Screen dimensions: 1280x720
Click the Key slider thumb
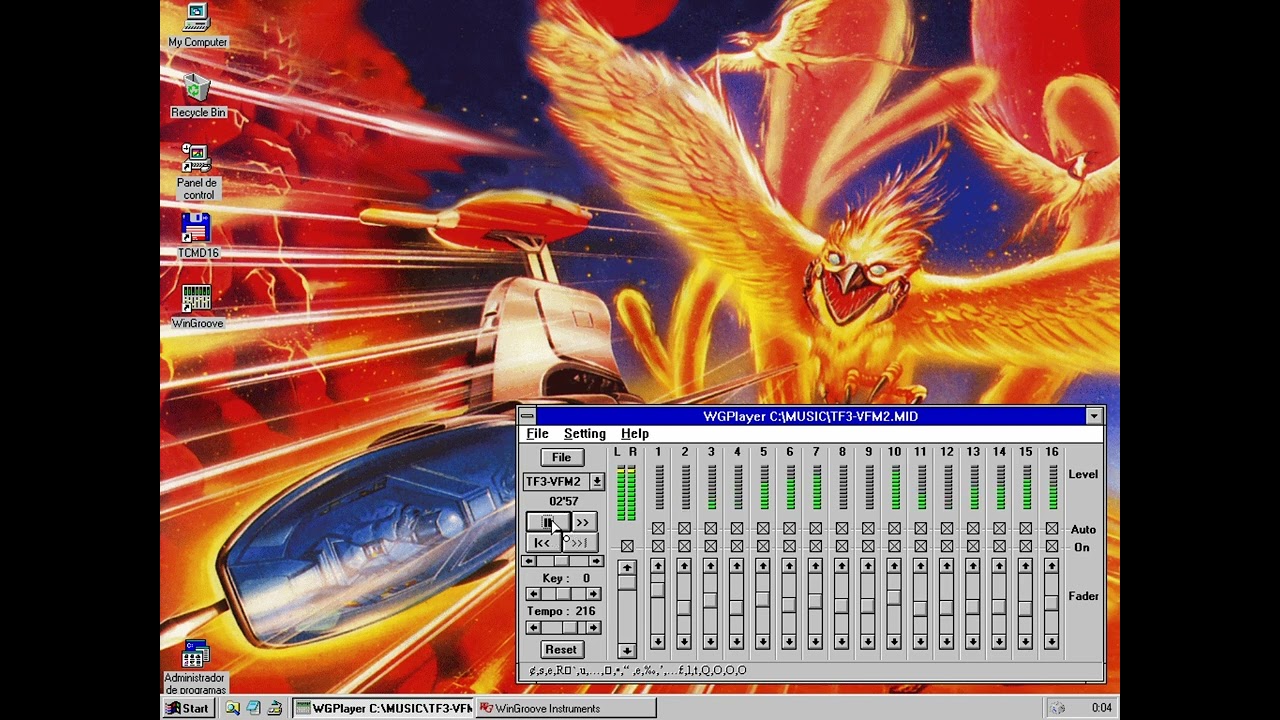click(x=563, y=594)
